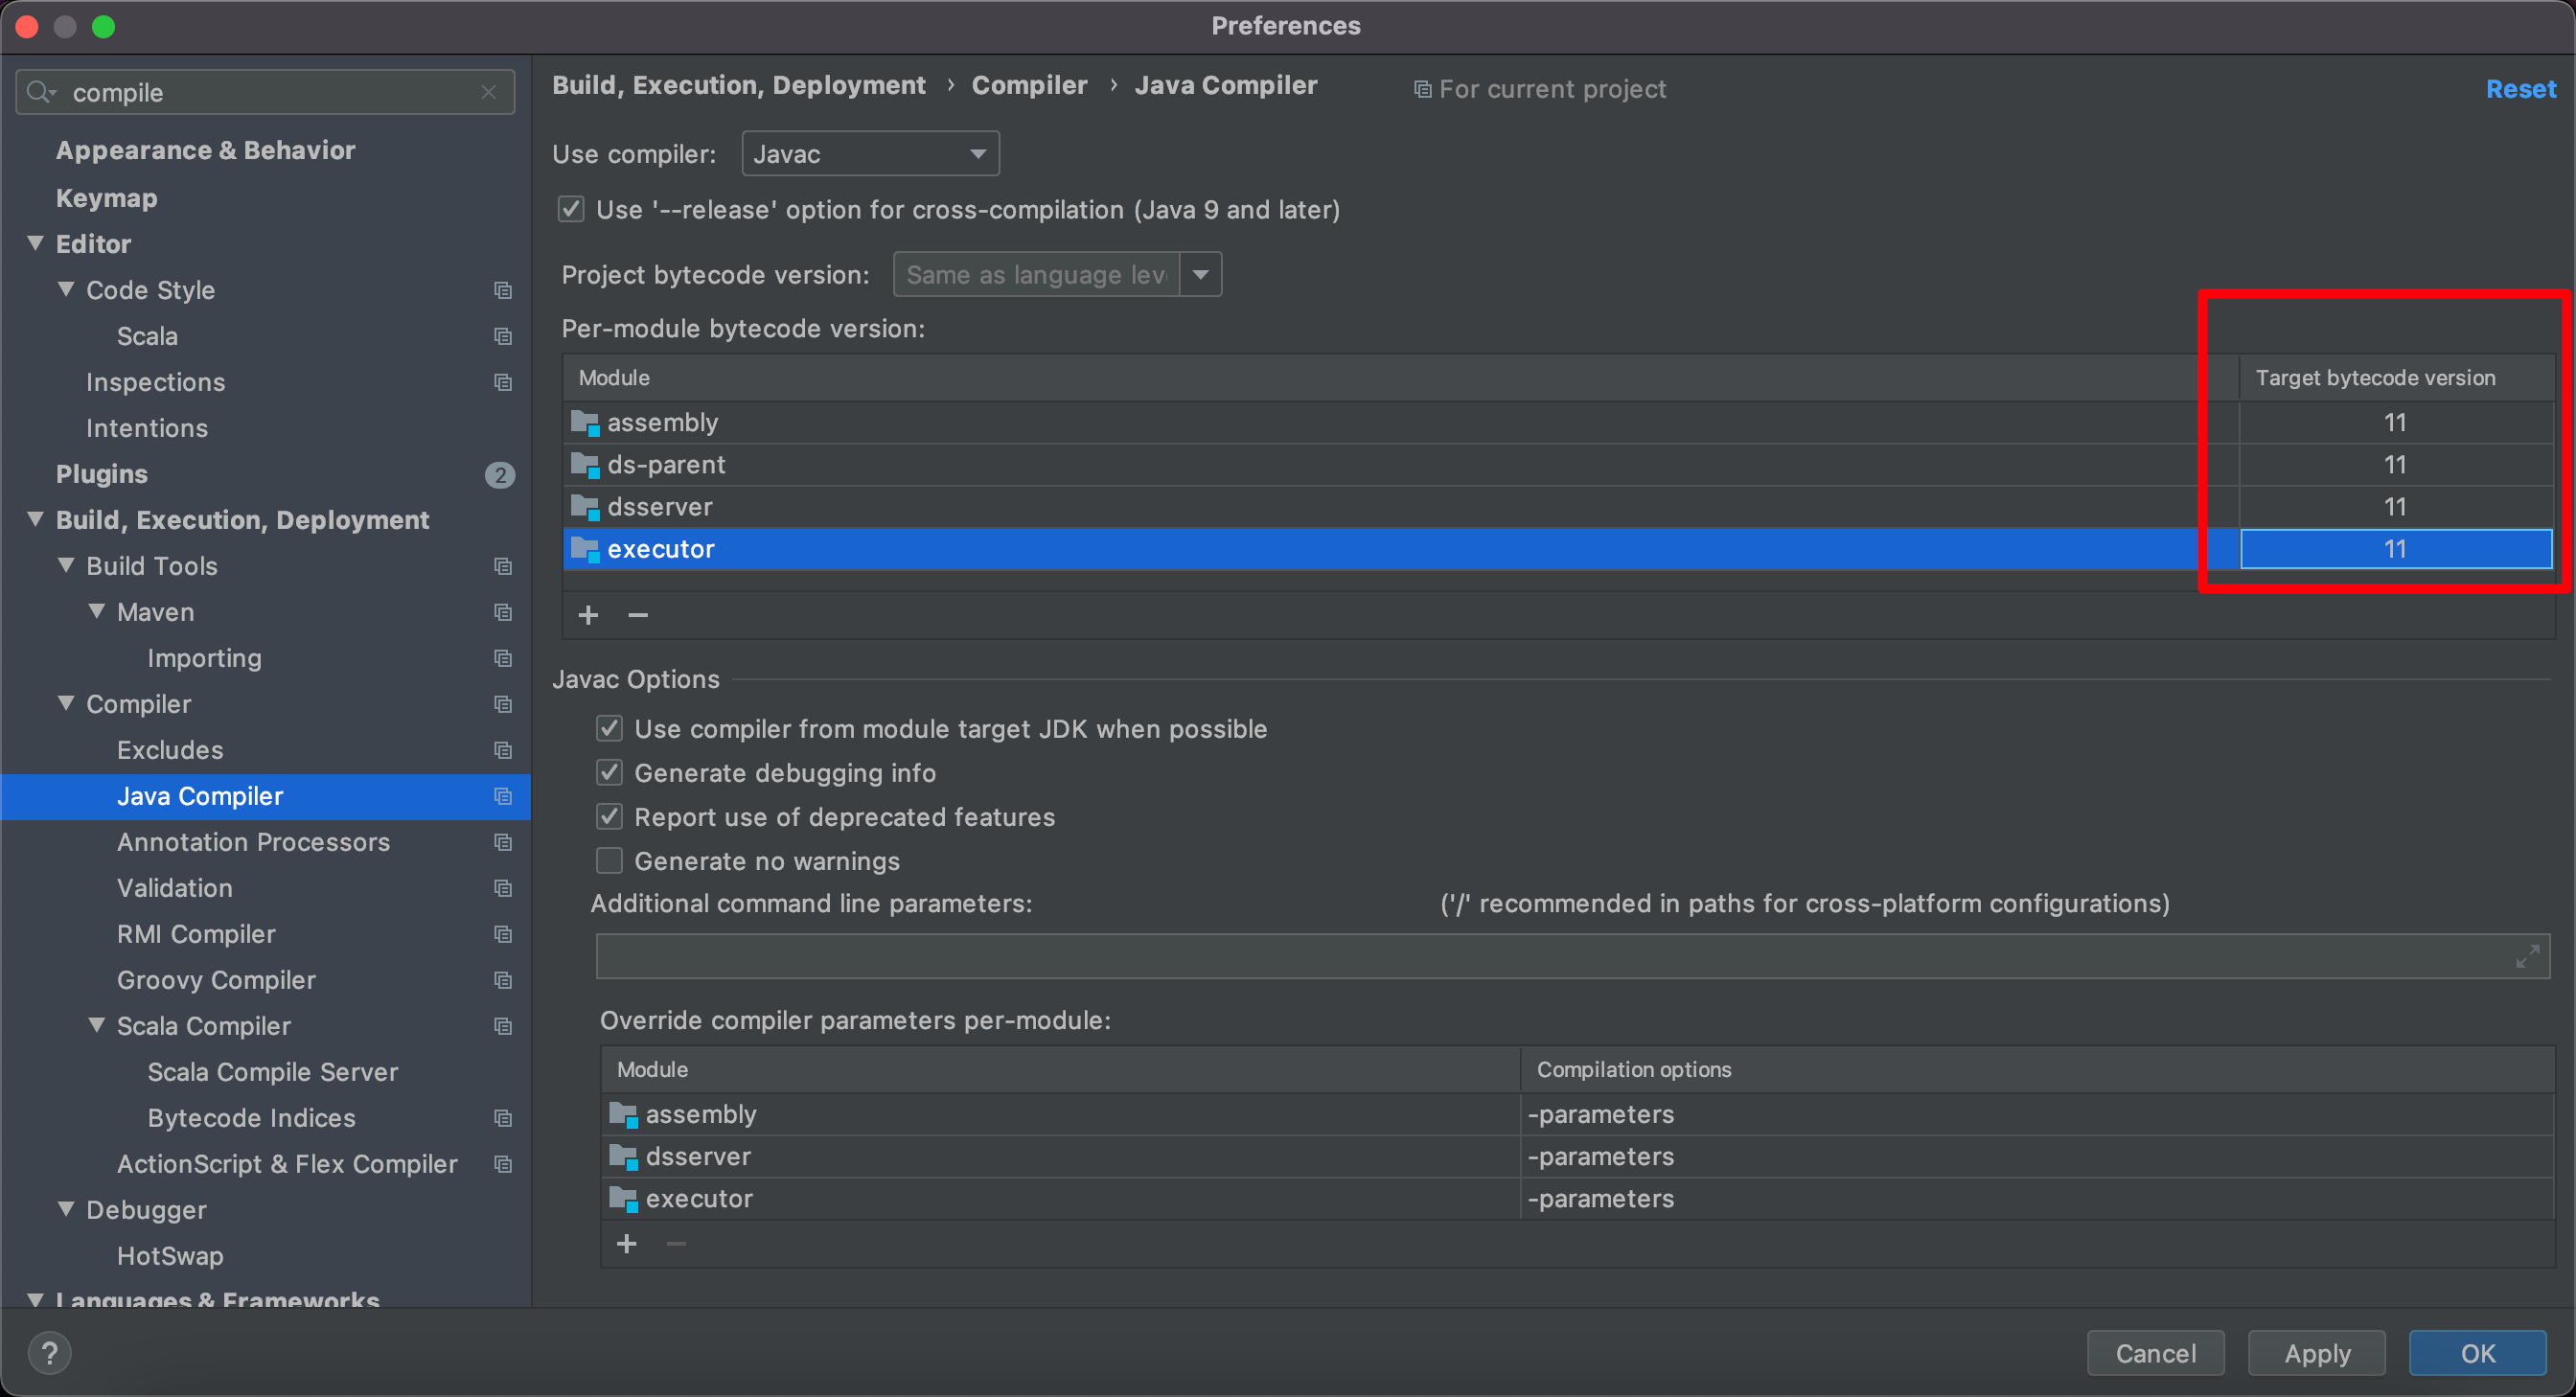Collapse the Compiler tree node
The height and width of the screenshot is (1397, 2576).
66,703
